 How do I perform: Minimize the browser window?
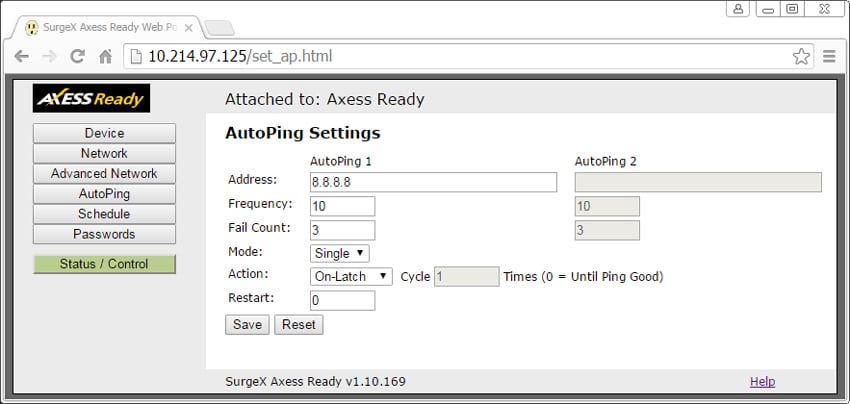(x=768, y=9)
